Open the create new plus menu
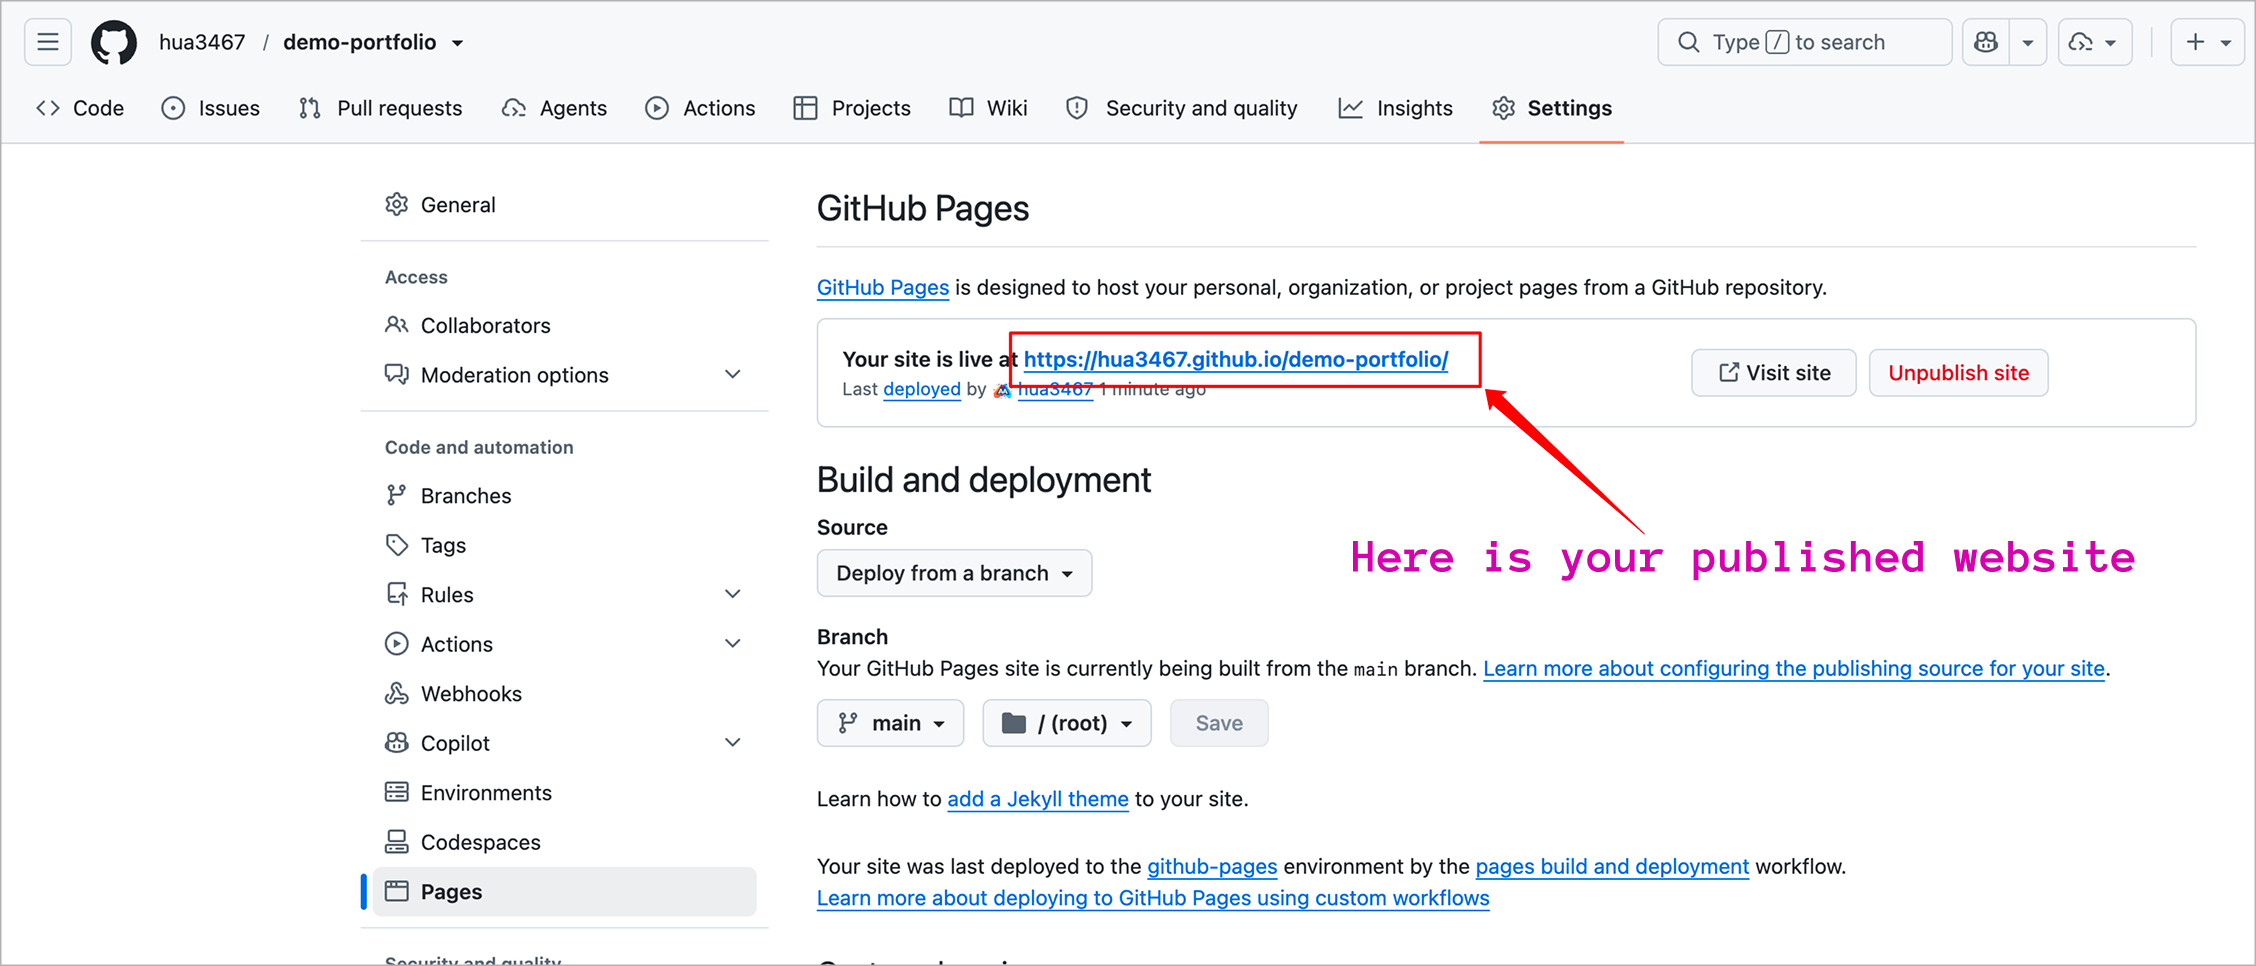Image resolution: width=2256 pixels, height=966 pixels. click(2208, 42)
